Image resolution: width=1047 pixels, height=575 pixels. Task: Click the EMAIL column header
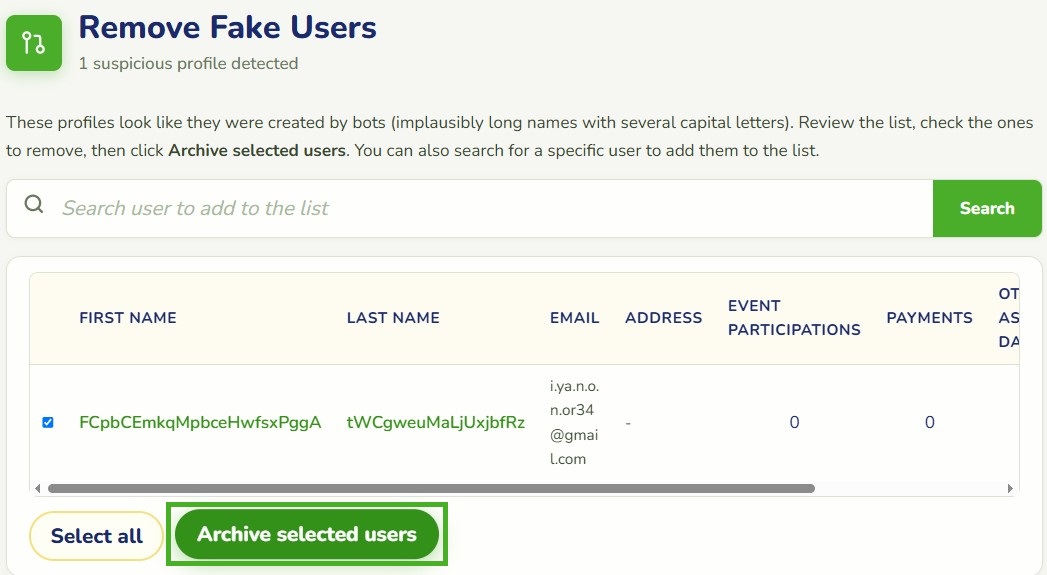574,318
